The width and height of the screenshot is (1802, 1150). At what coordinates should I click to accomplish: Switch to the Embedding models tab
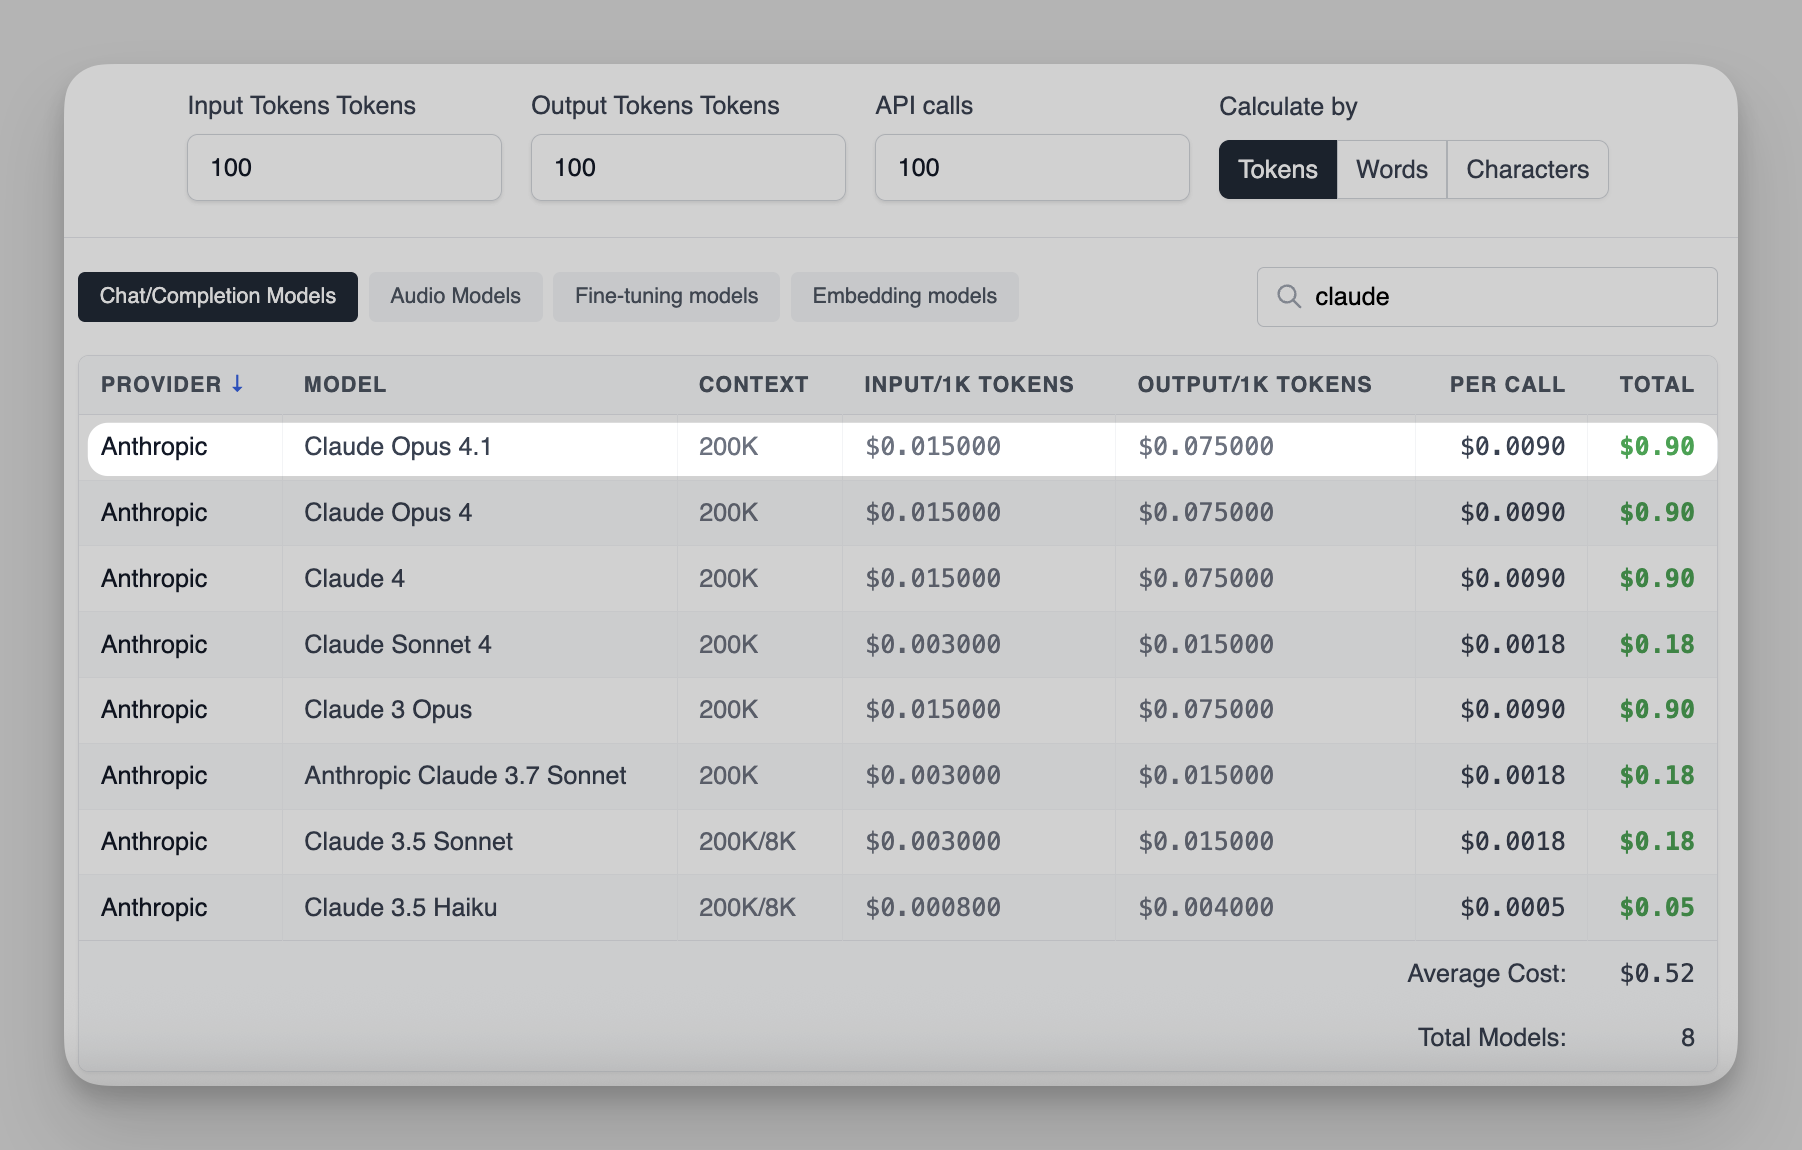[x=905, y=297]
